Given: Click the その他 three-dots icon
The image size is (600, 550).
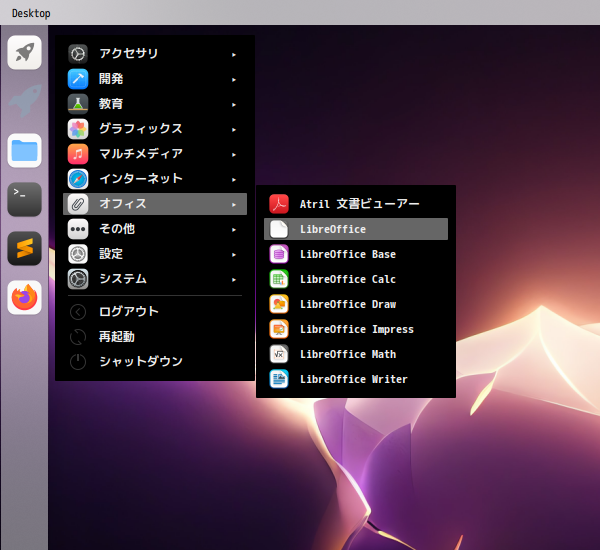Looking at the screenshot, I should tap(78, 229).
